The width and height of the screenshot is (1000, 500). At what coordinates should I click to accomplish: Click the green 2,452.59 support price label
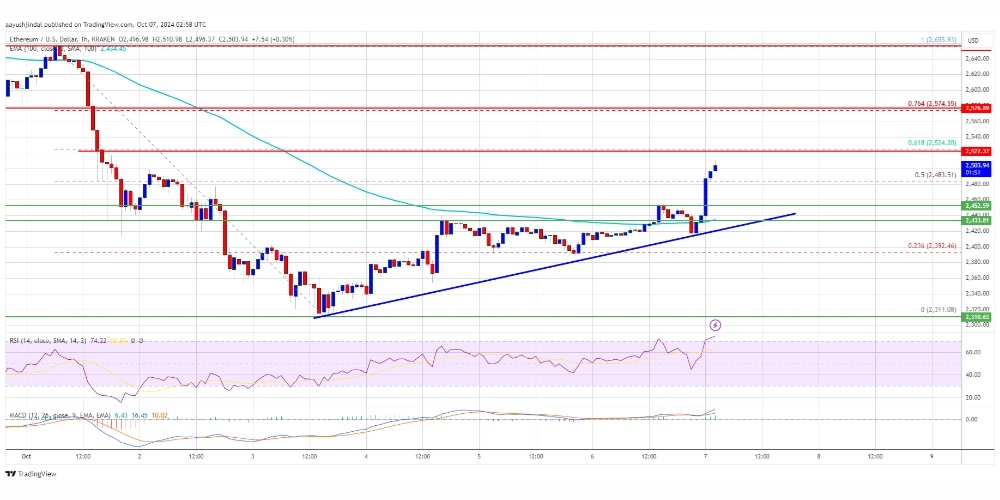point(976,206)
